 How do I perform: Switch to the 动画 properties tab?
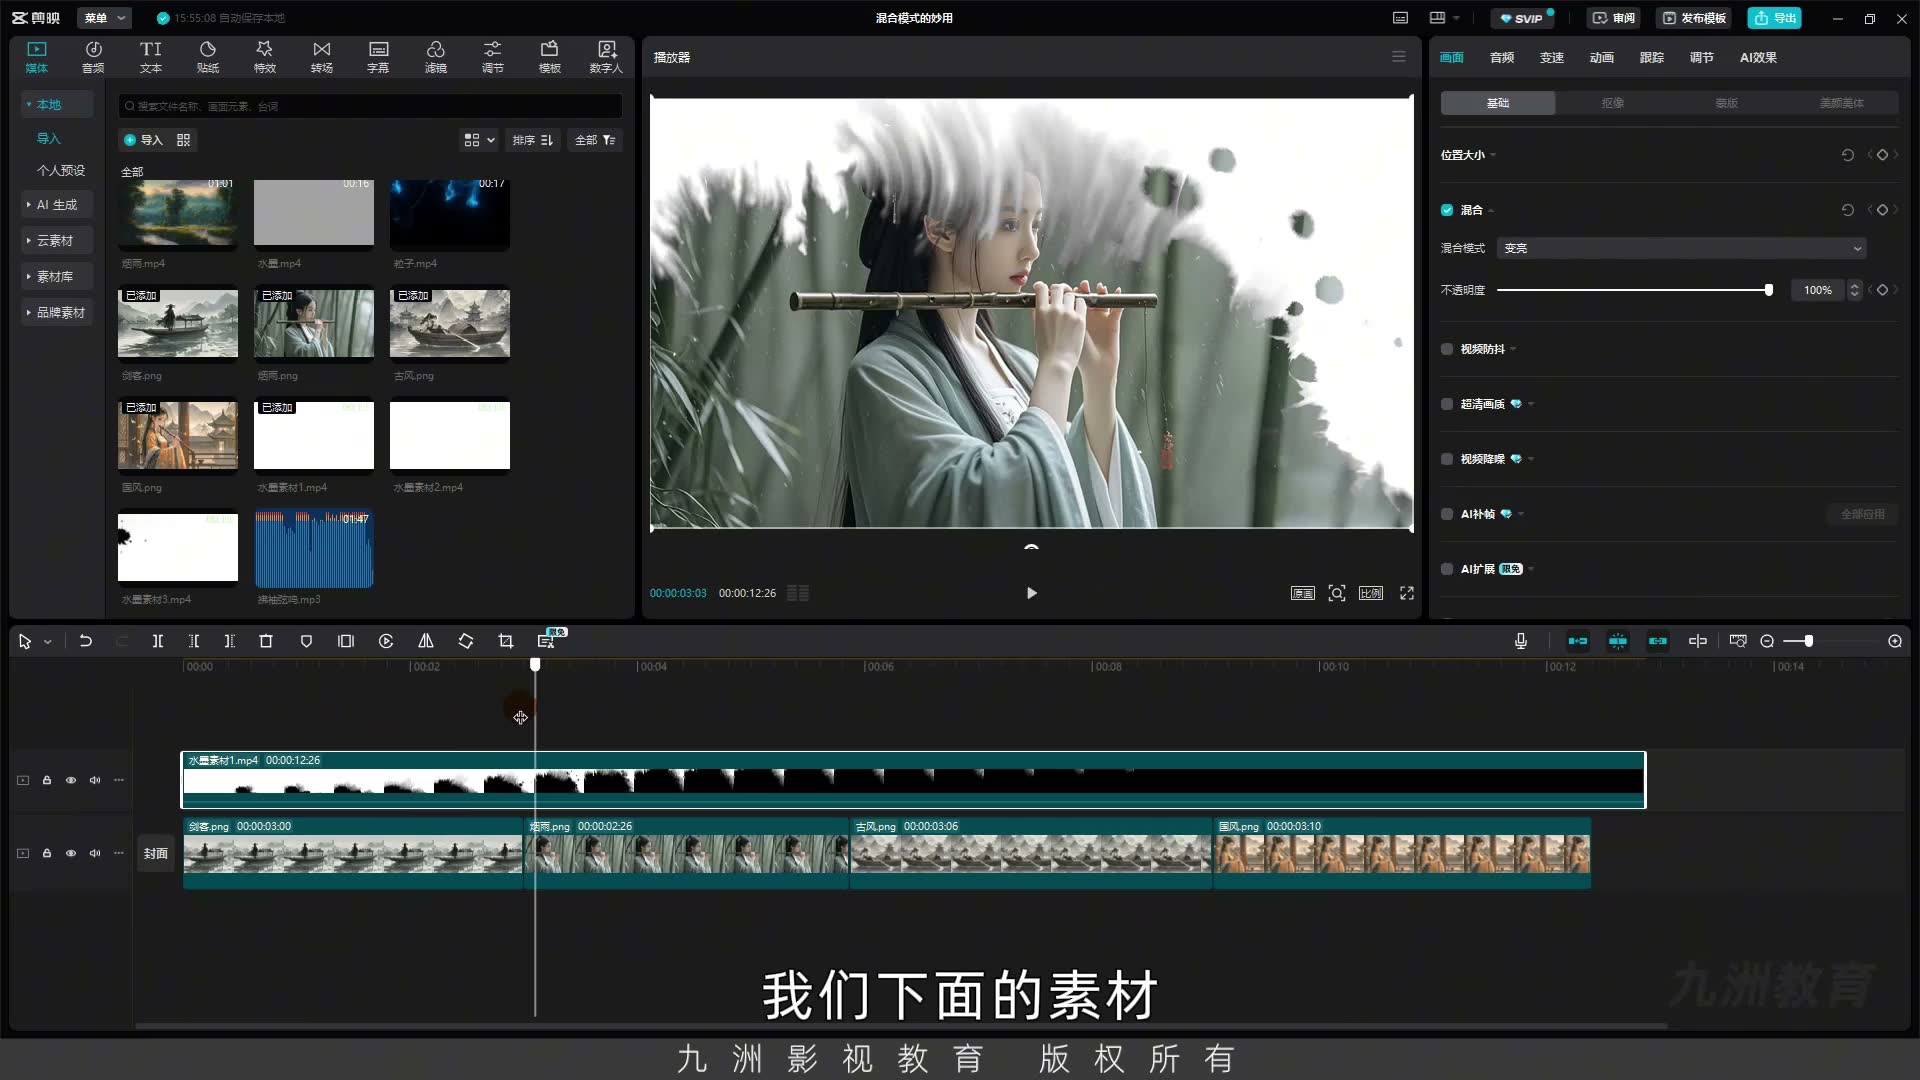[1601, 58]
